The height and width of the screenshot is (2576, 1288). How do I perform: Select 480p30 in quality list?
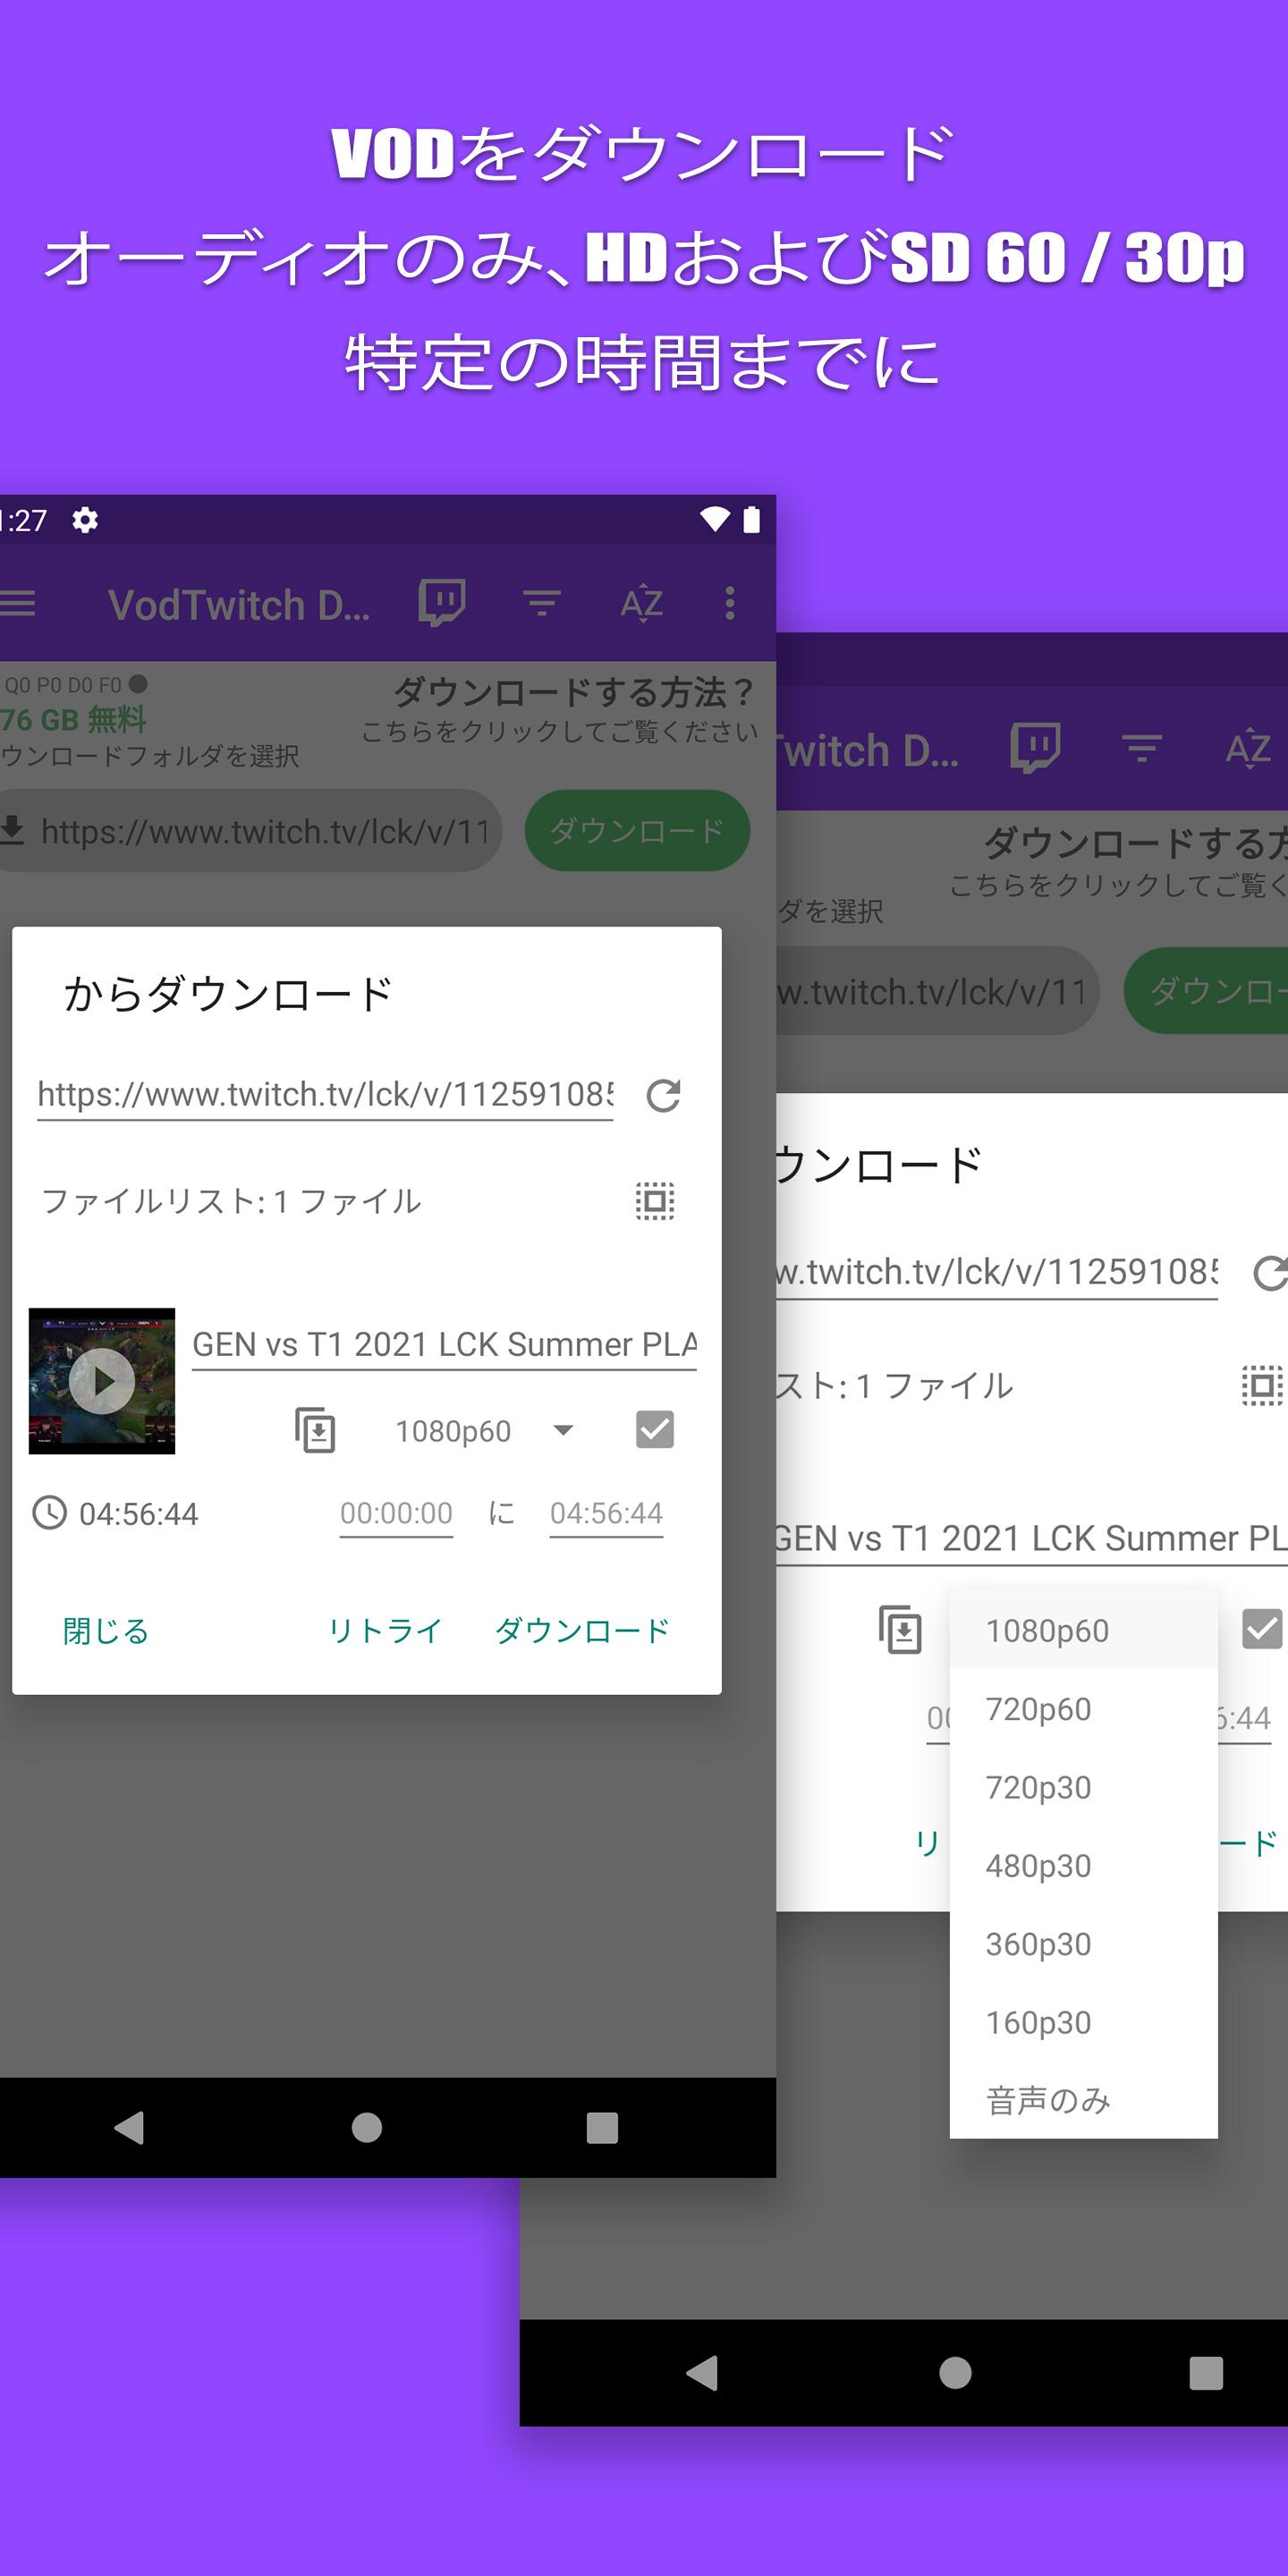pyautogui.click(x=1083, y=1866)
